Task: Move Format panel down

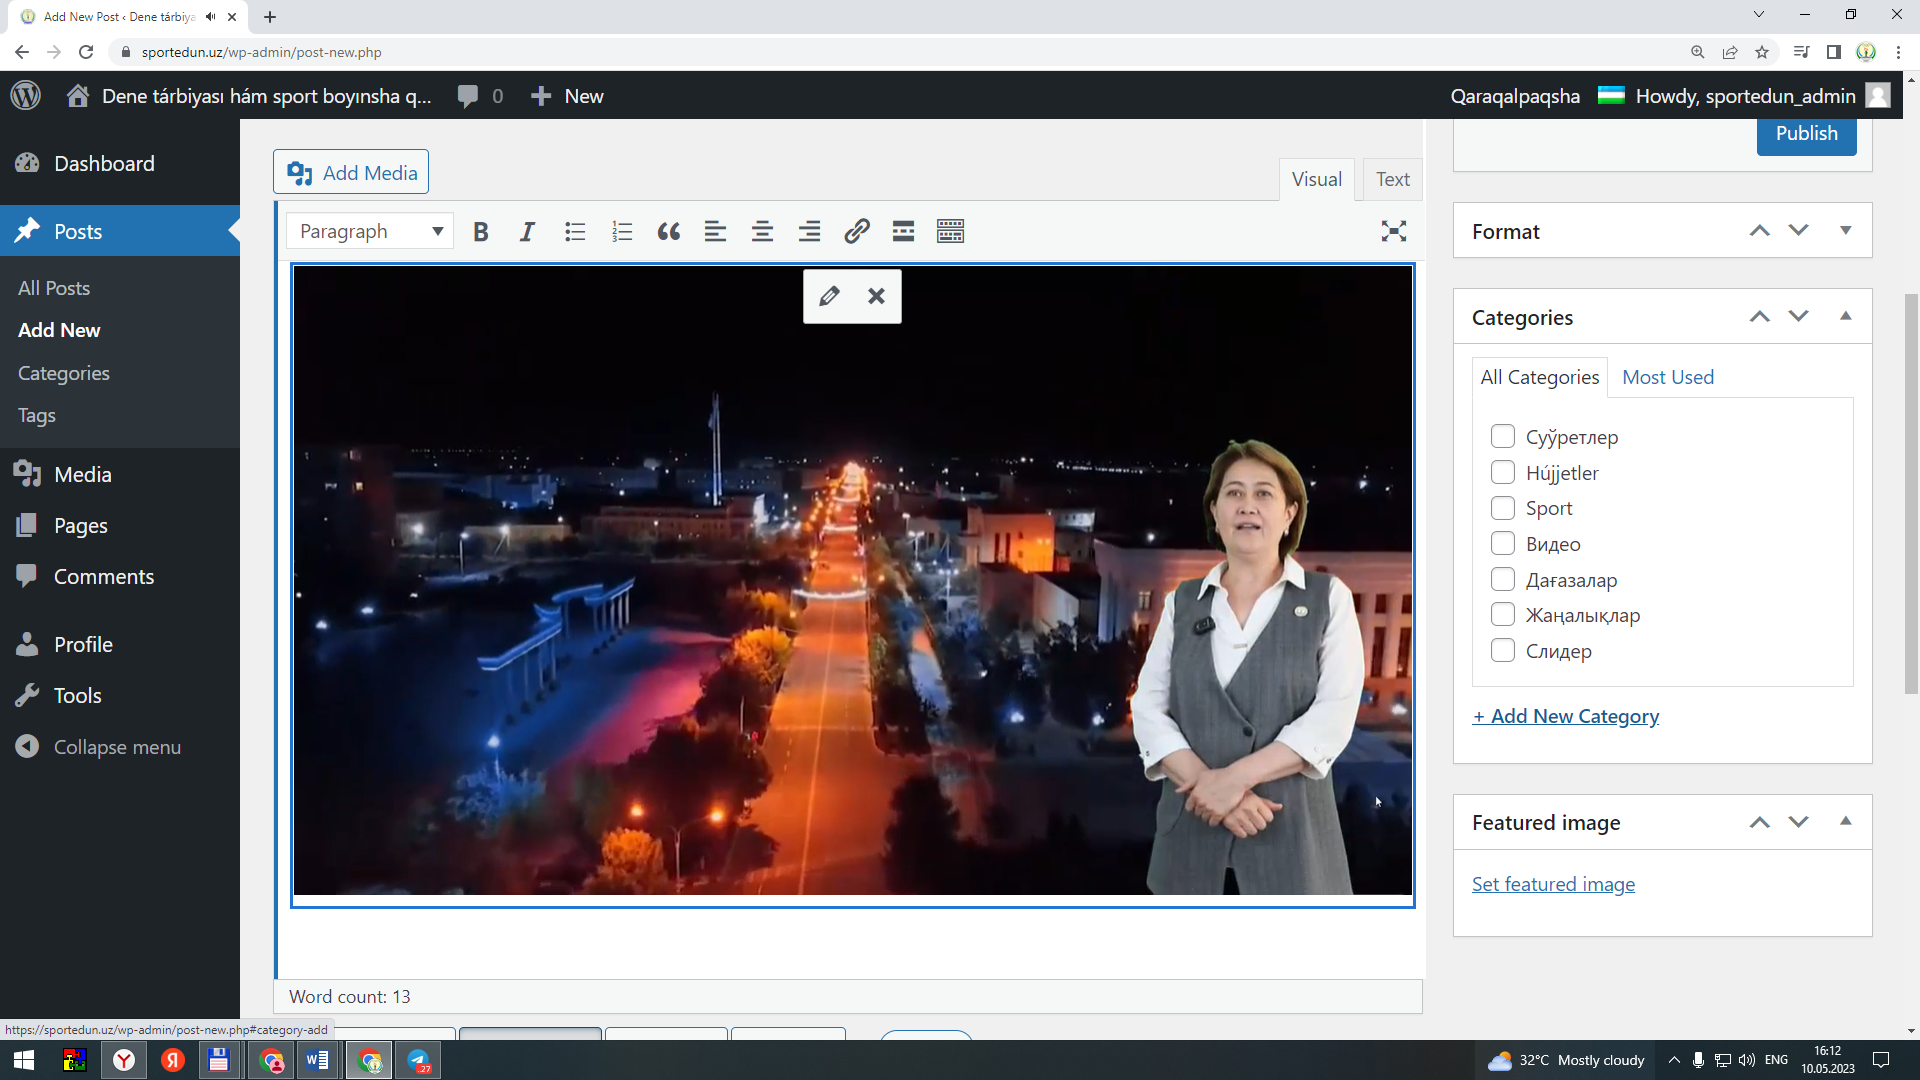Action: (x=1799, y=231)
